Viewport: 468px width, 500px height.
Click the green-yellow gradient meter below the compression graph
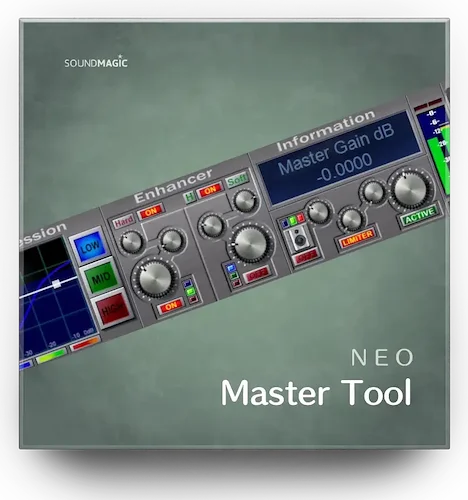(51, 356)
